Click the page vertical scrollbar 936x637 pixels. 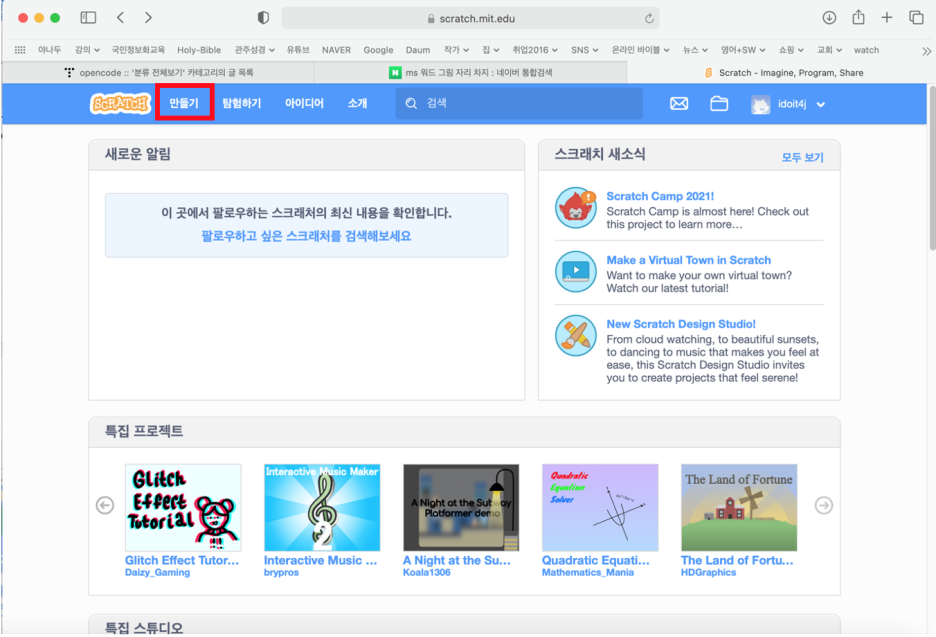click(x=932, y=169)
